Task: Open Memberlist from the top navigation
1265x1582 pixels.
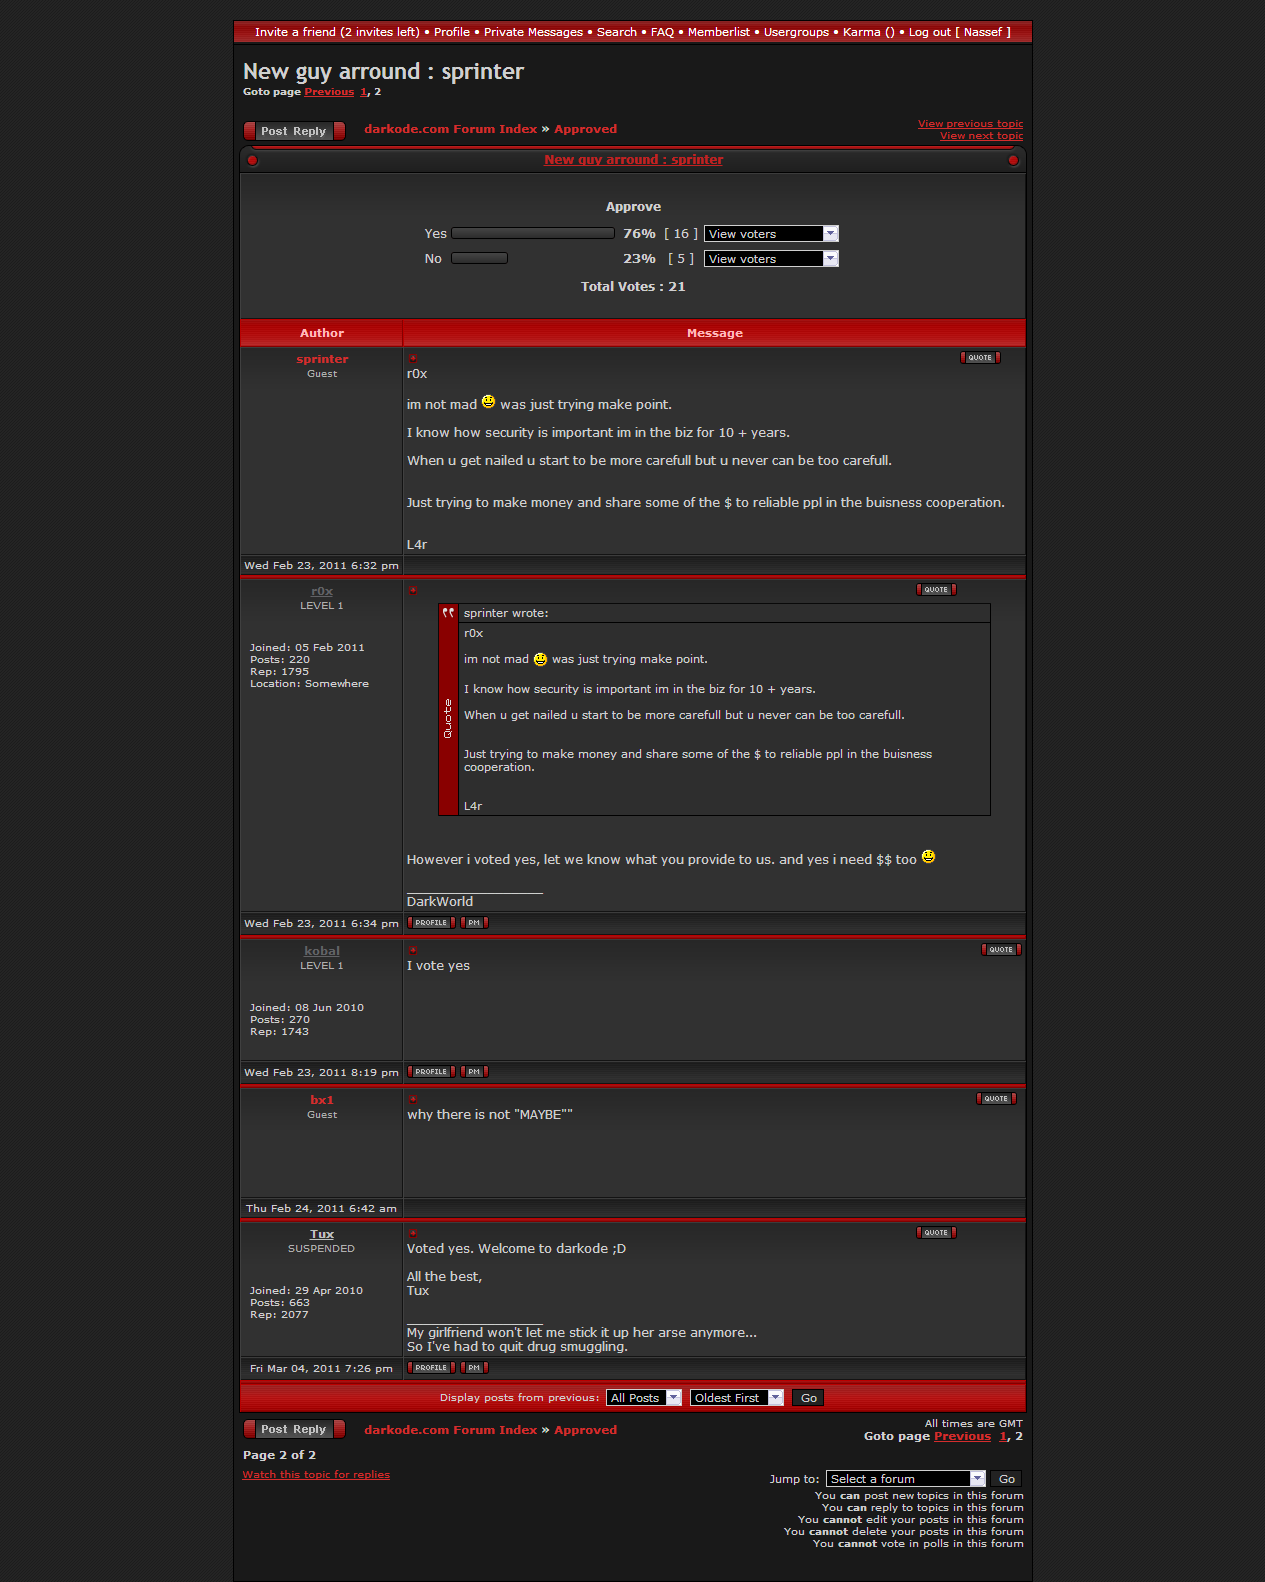Action: pos(718,32)
